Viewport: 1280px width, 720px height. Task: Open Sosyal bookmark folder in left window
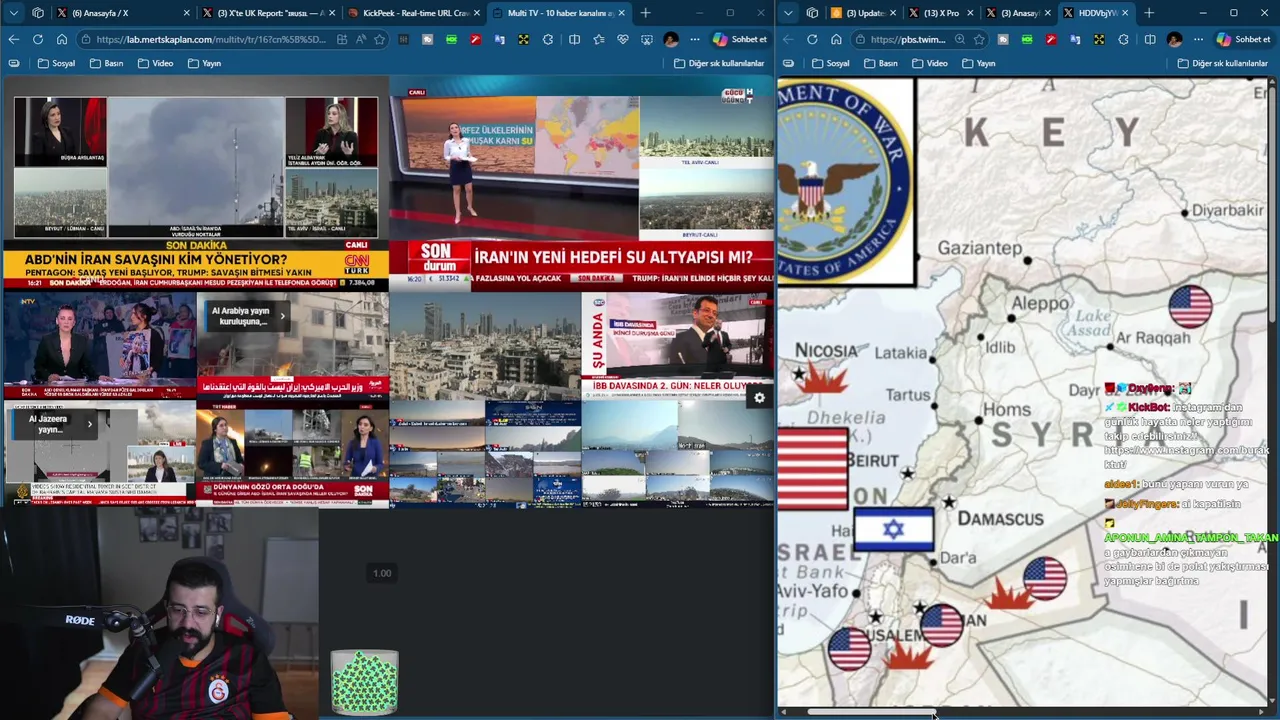pos(56,63)
